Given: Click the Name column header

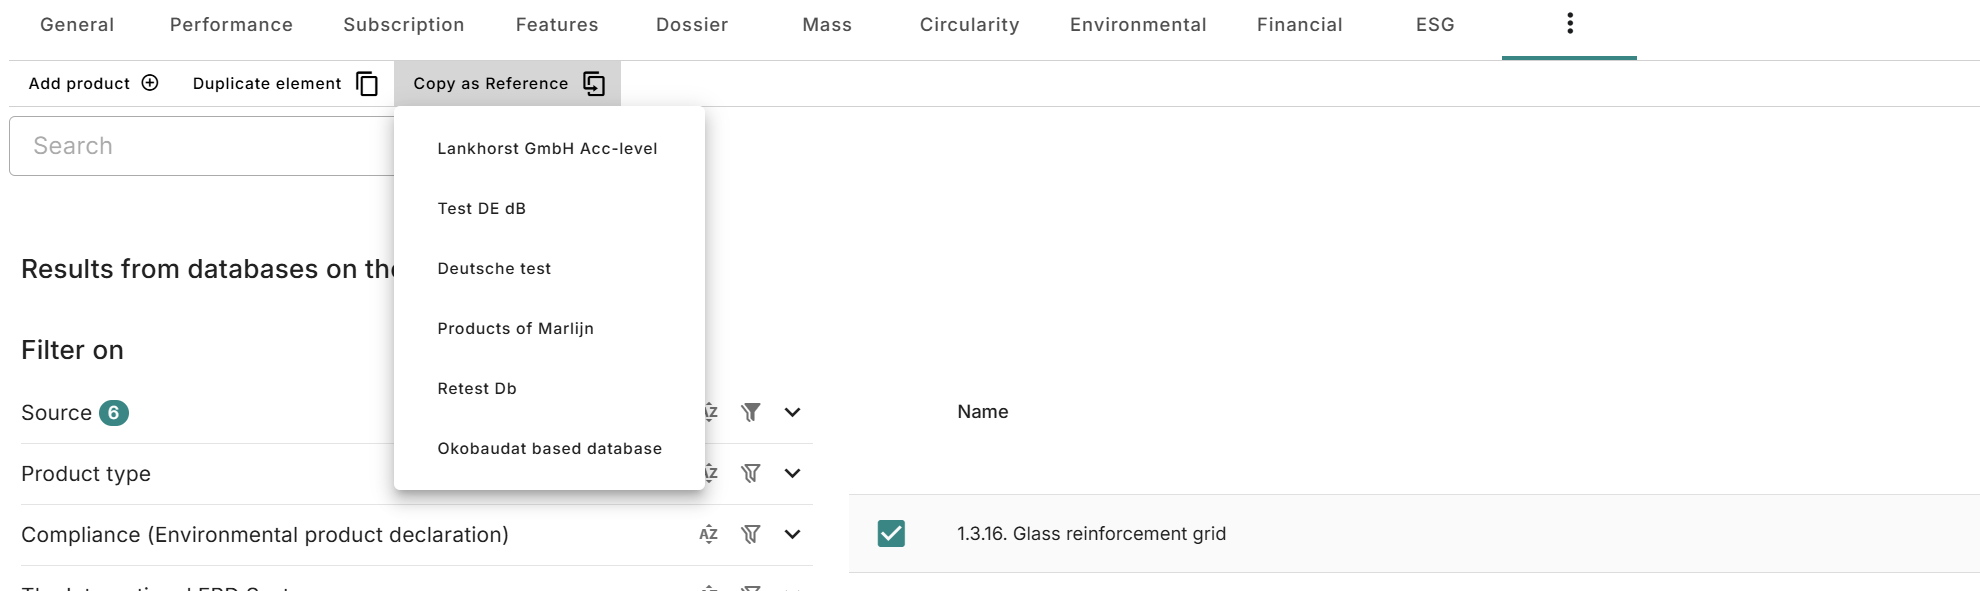Looking at the screenshot, I should [982, 412].
